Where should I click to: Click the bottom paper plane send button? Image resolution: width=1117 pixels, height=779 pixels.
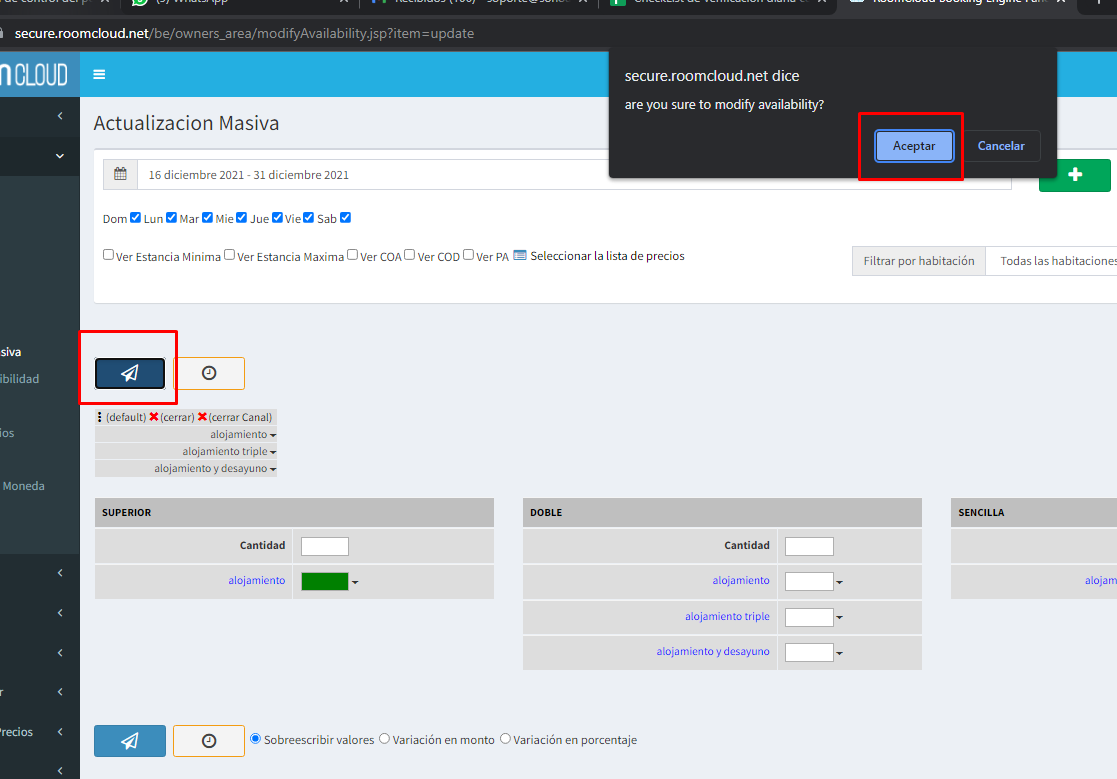(130, 741)
